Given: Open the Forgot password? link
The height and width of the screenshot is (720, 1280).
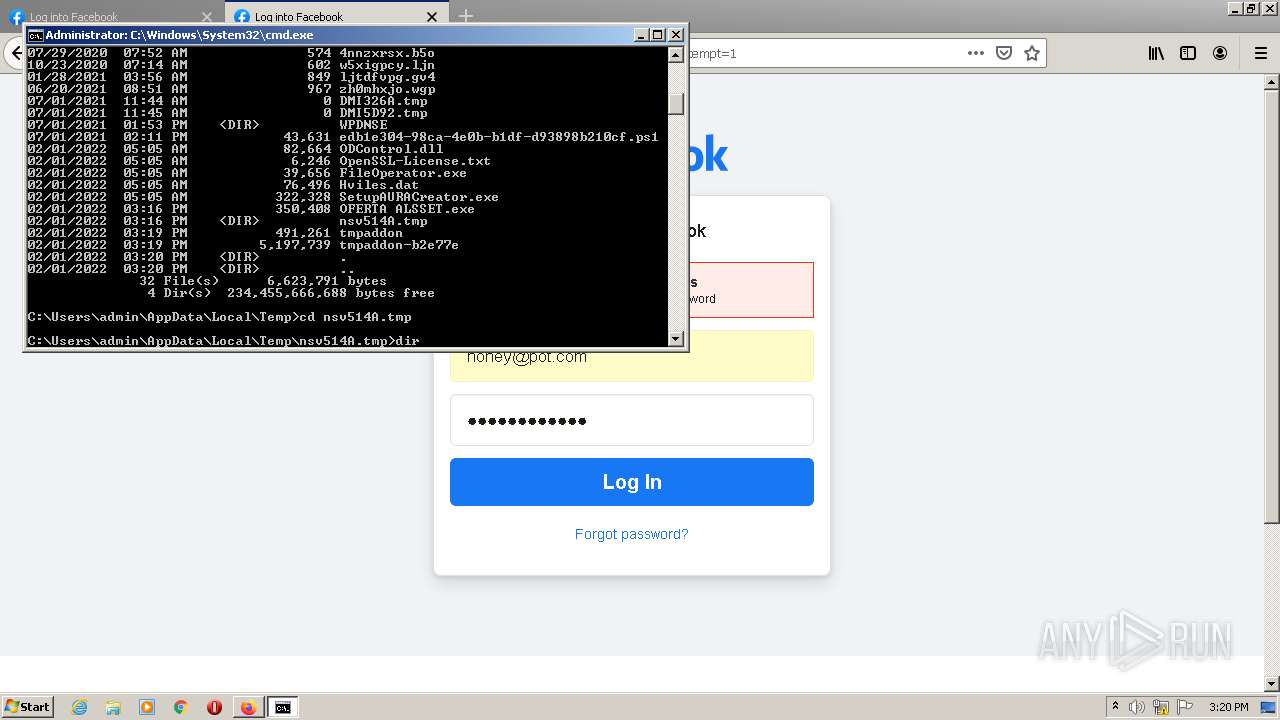Looking at the screenshot, I should point(632,534).
